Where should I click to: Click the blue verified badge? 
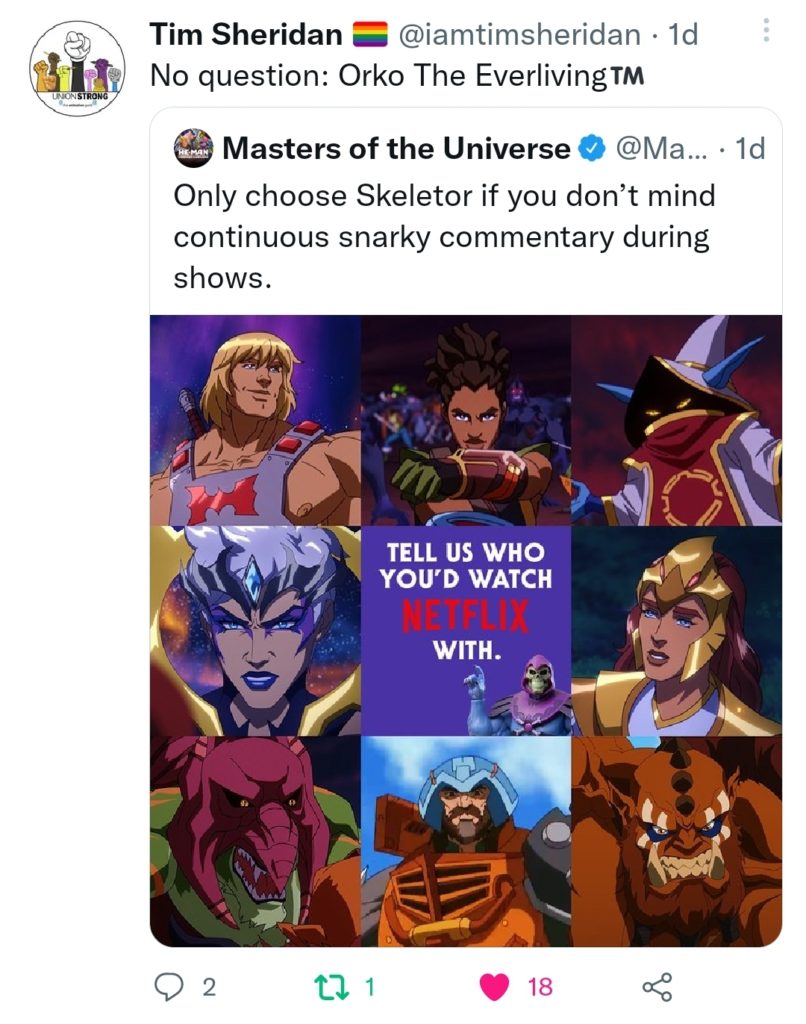pyautogui.click(x=592, y=150)
